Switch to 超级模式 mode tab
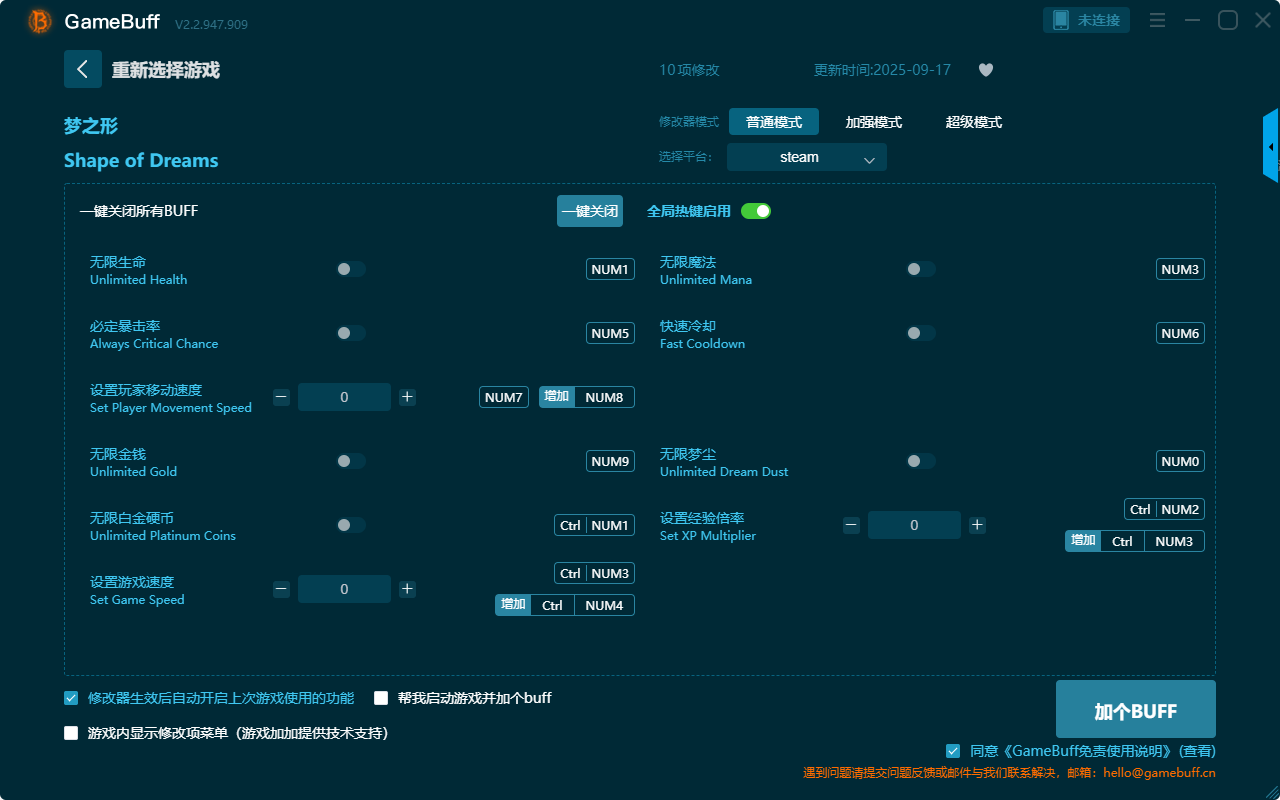 [974, 122]
